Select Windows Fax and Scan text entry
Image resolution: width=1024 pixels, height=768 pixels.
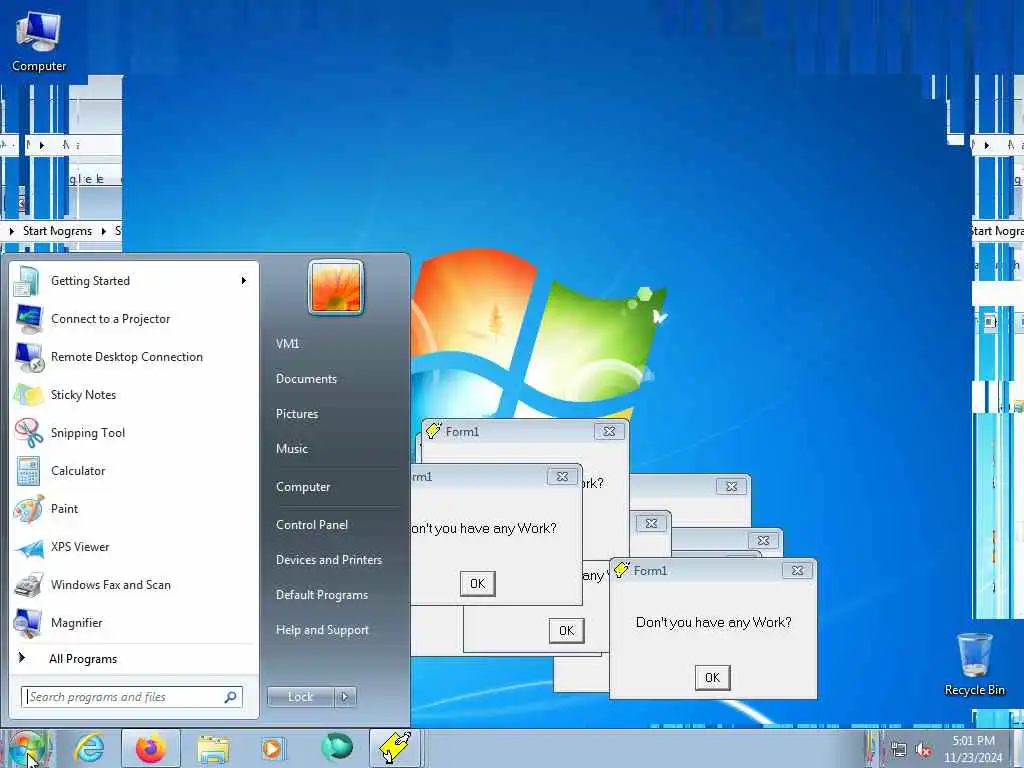click(x=111, y=585)
